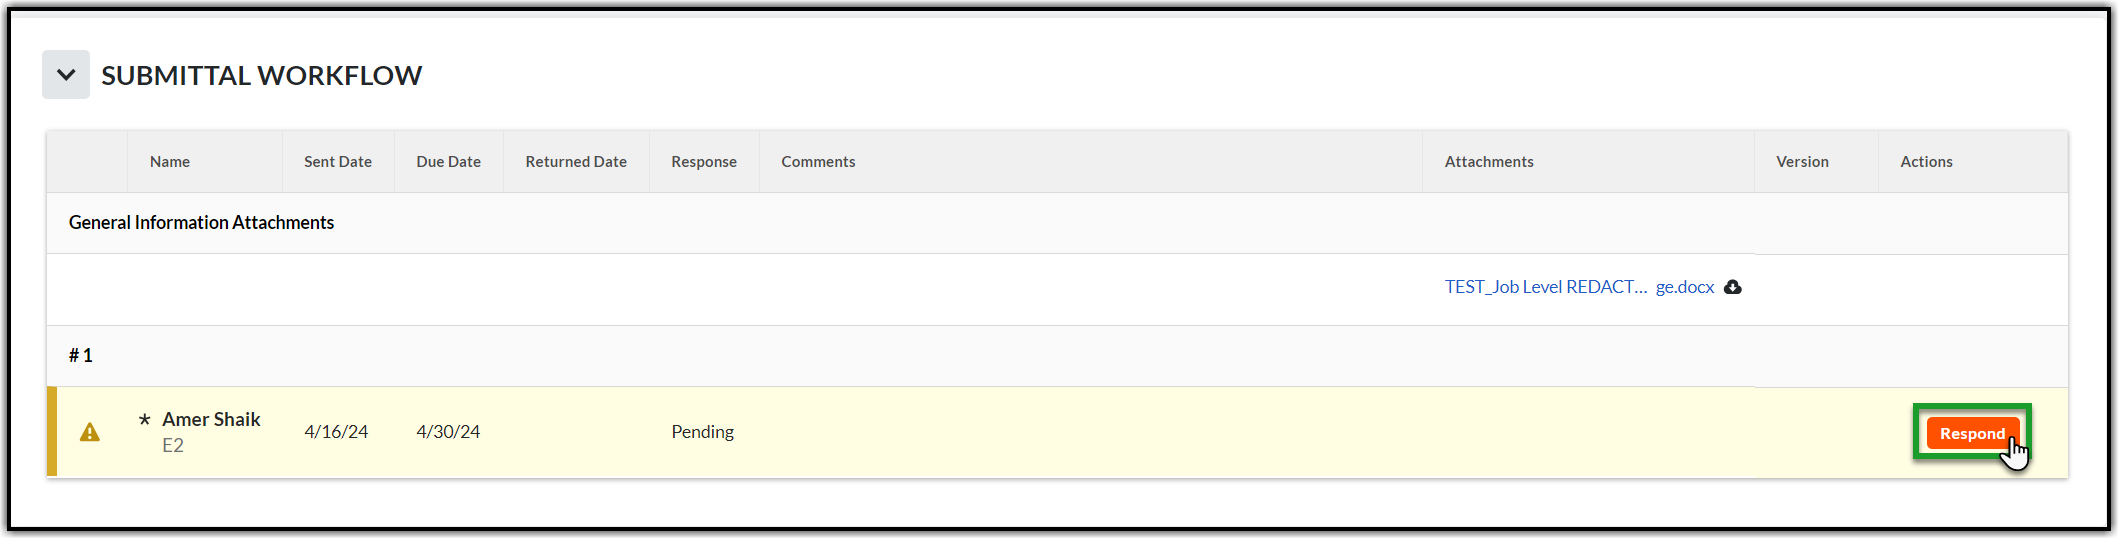Collapse the Submittal Workflow section chevron

[x=66, y=75]
